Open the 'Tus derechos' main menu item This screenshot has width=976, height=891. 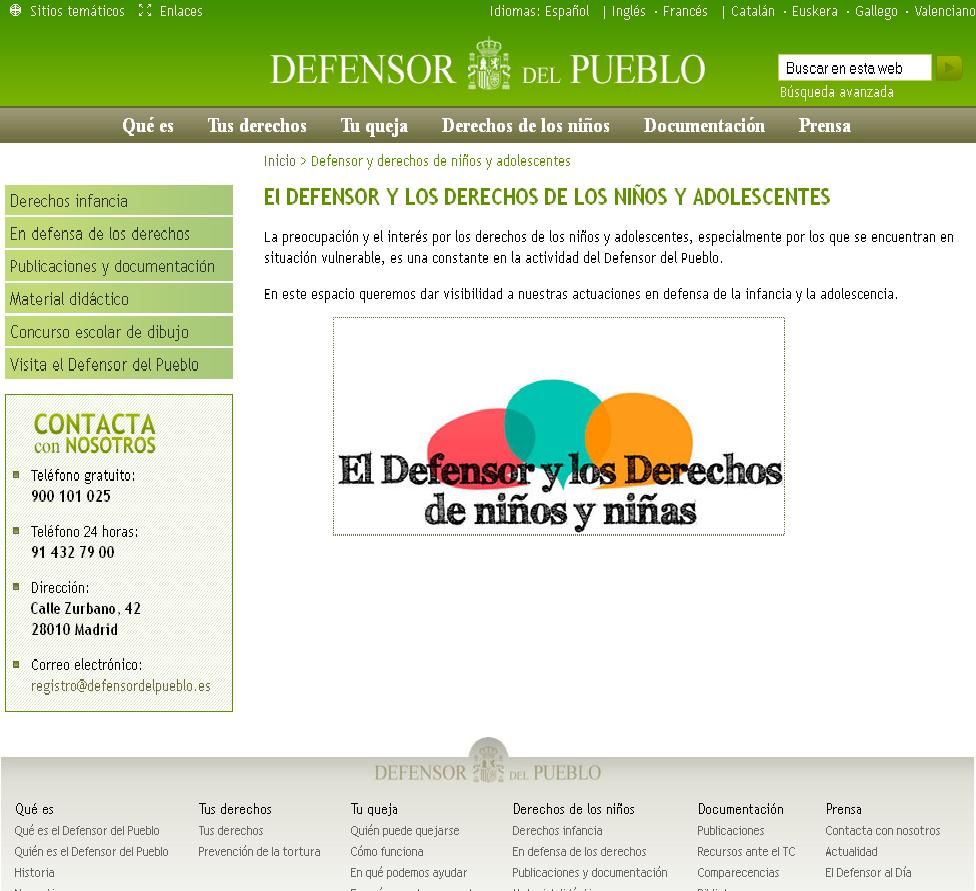tap(257, 126)
